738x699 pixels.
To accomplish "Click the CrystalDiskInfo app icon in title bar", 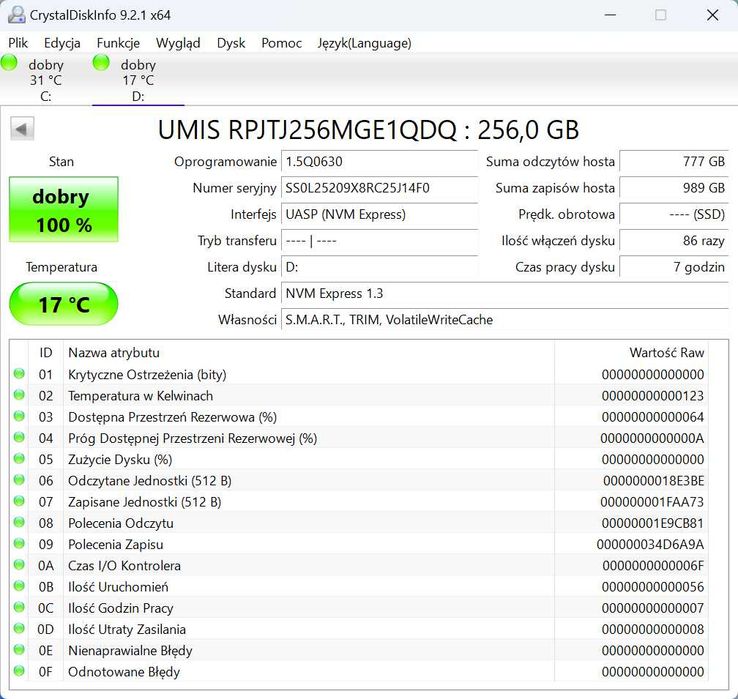I will pos(16,15).
